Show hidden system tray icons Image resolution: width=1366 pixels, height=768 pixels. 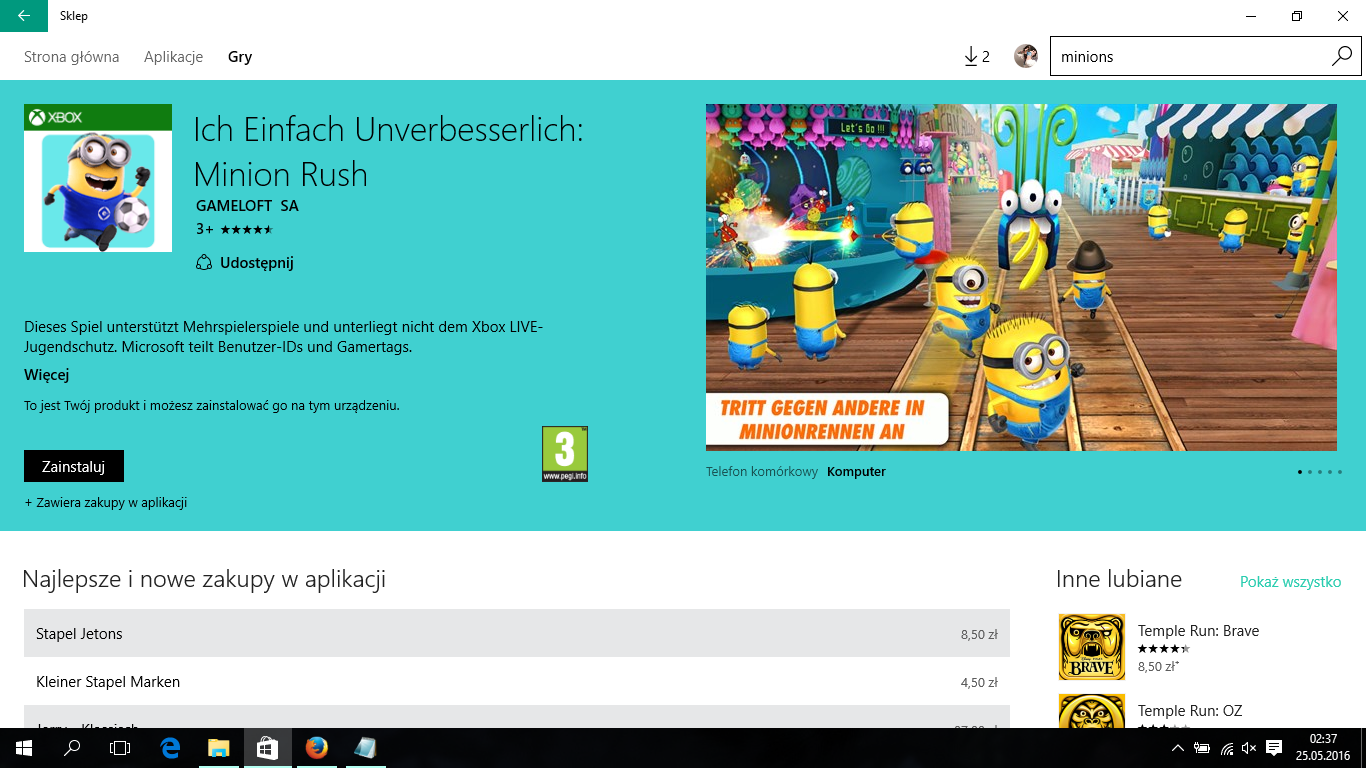tap(1178, 748)
